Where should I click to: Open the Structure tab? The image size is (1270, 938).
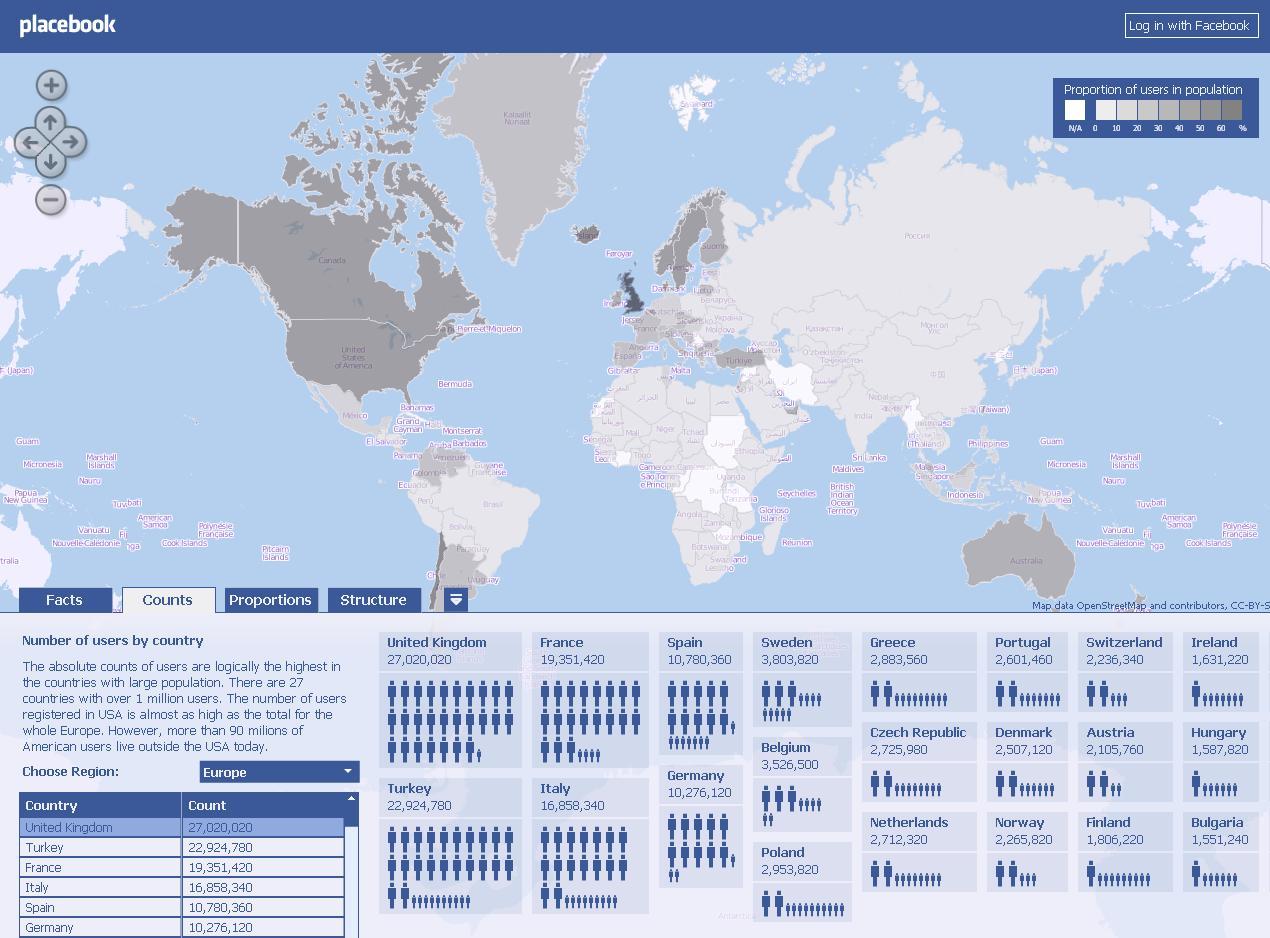pos(373,600)
